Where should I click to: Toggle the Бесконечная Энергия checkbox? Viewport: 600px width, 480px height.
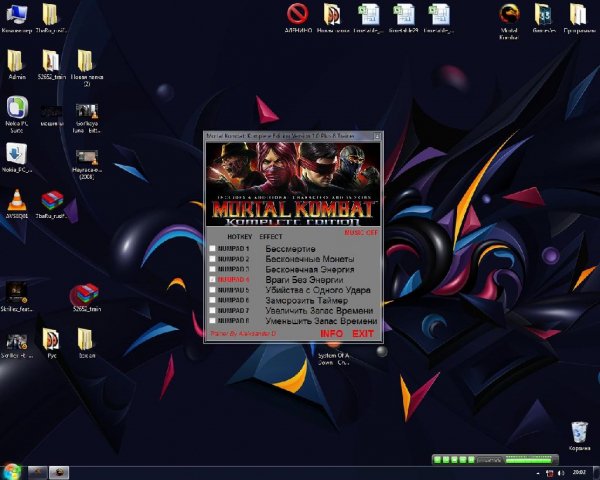(x=212, y=269)
